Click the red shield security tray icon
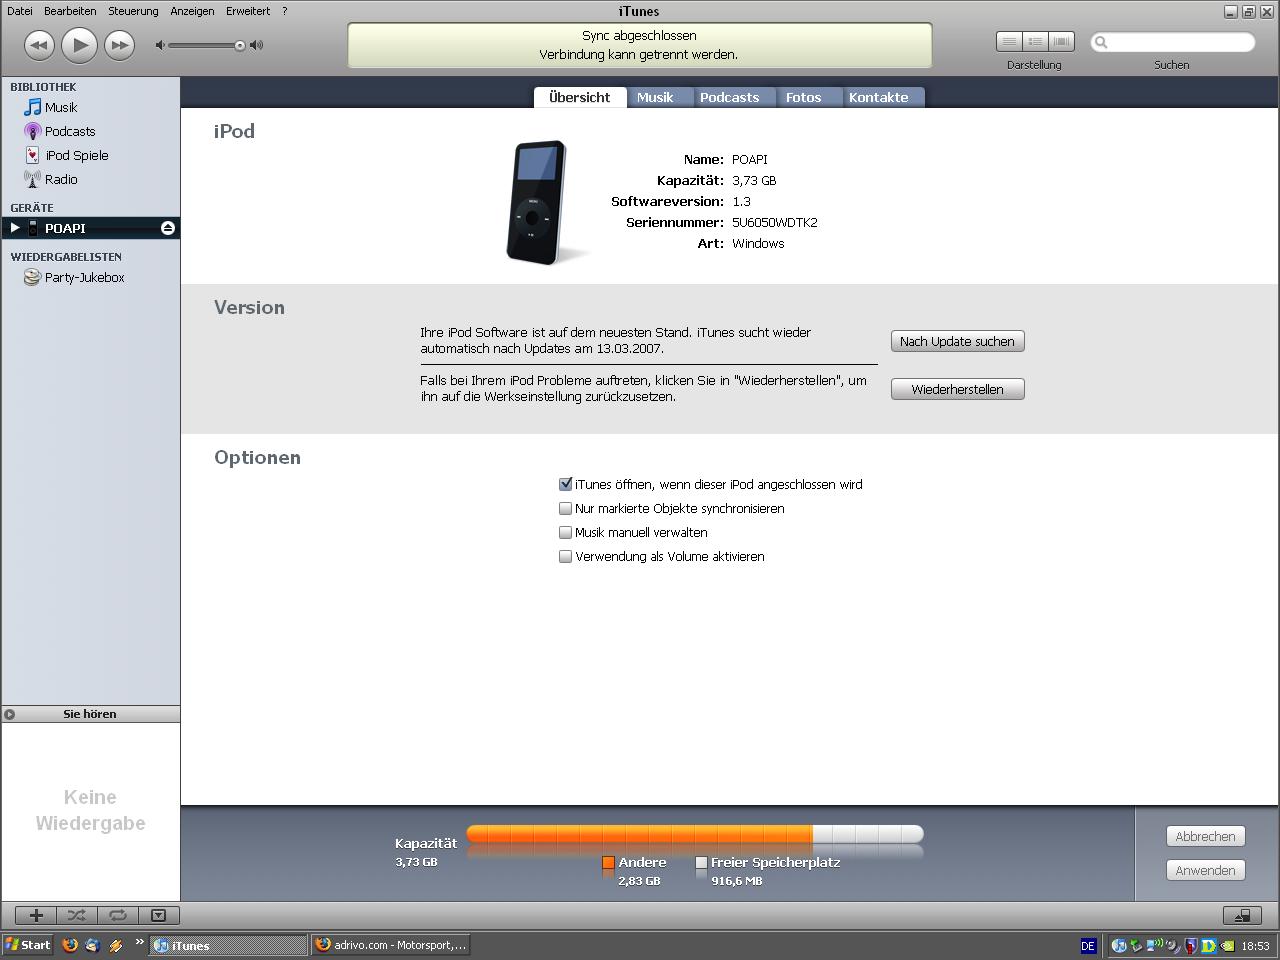 1192,945
